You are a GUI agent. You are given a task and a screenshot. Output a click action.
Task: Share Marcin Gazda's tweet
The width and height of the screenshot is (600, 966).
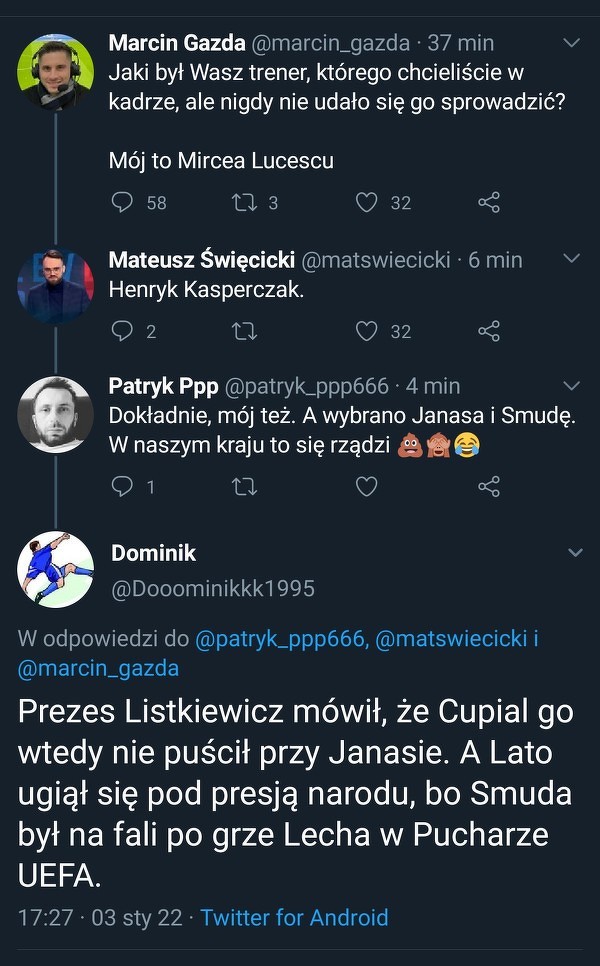coord(489,203)
